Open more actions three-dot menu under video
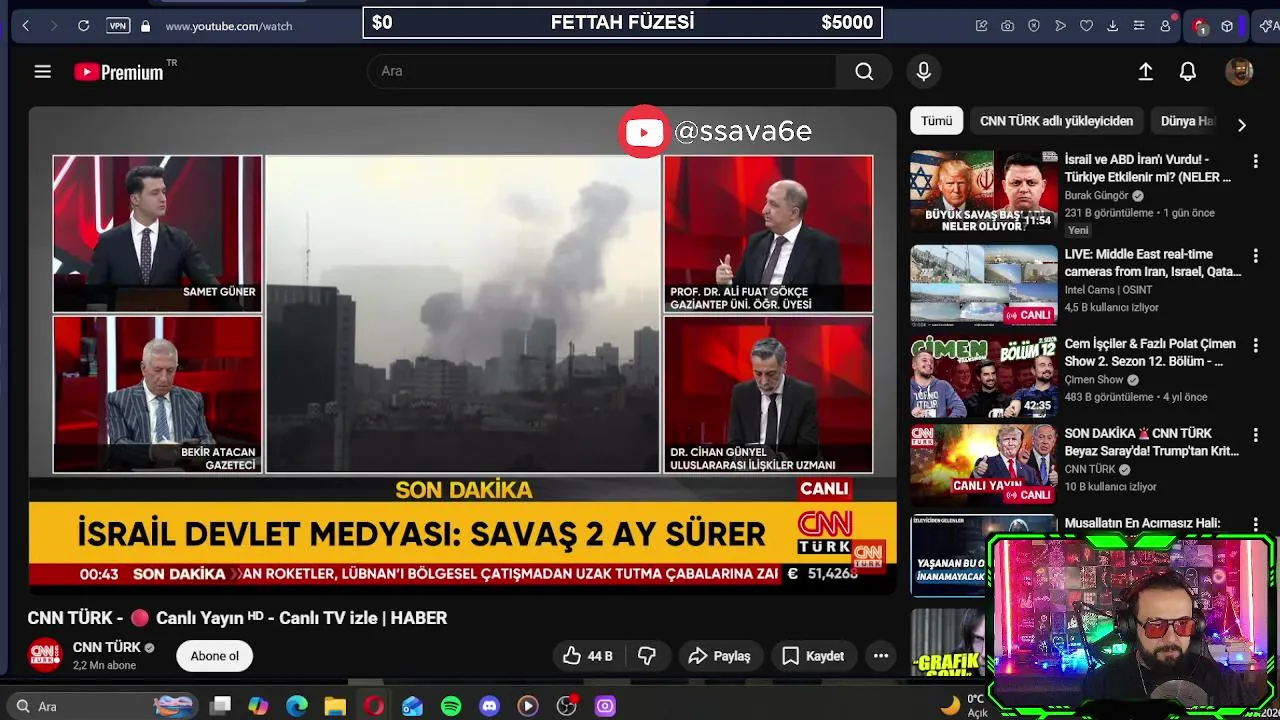Image resolution: width=1280 pixels, height=720 pixels. pyautogui.click(x=881, y=656)
